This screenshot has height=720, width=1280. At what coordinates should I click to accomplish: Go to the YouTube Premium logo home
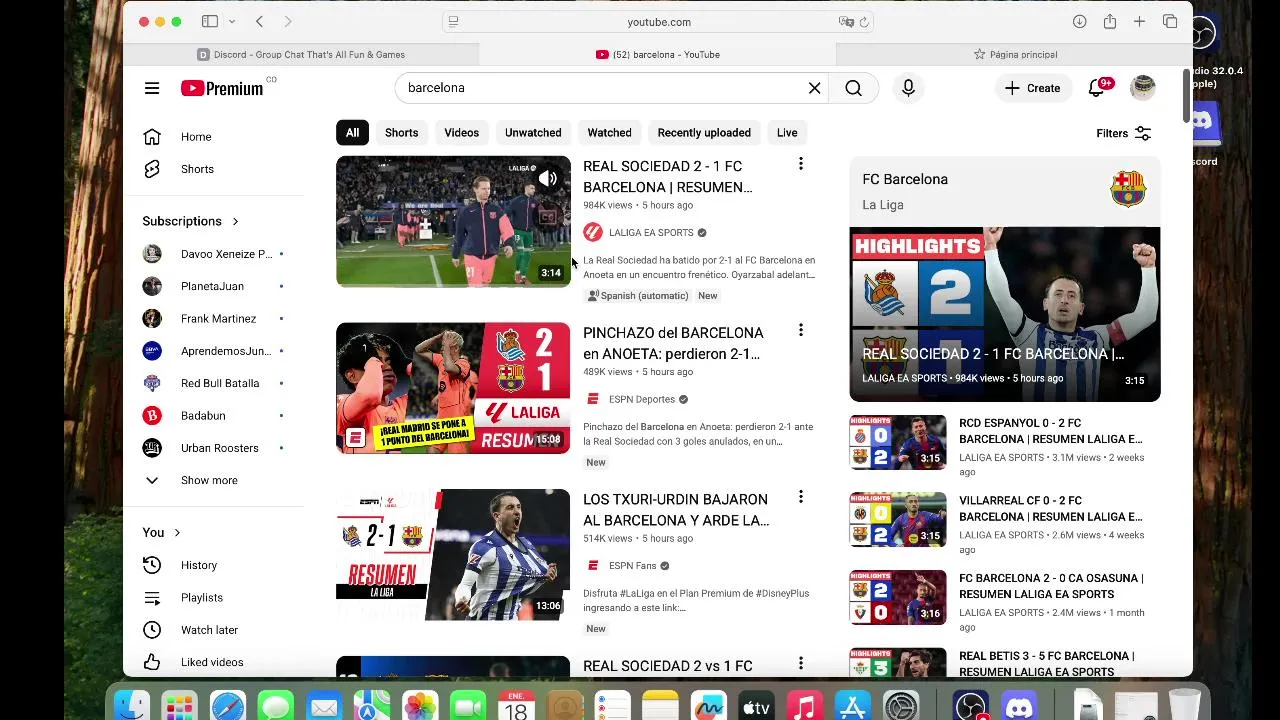[x=222, y=88]
